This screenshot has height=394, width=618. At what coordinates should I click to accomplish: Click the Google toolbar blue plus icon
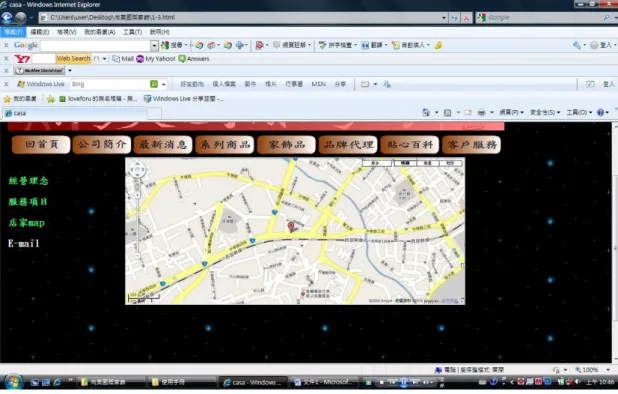pos(240,45)
